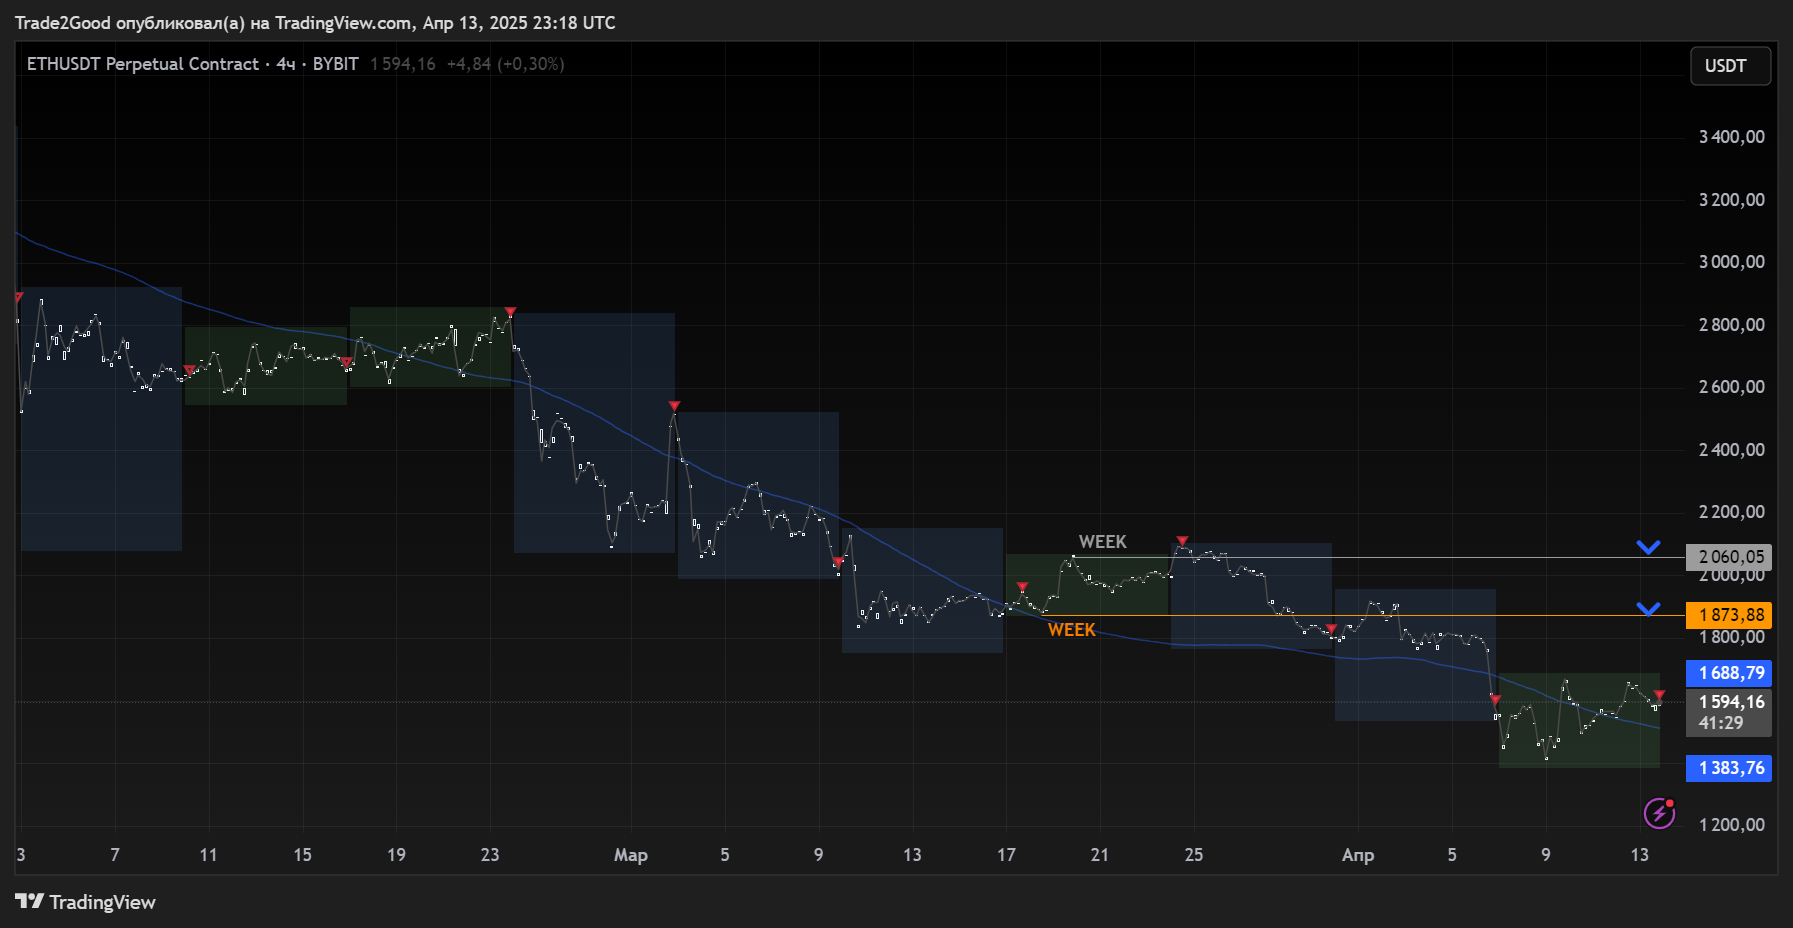
Task: Open the USDT currency selector
Action: click(x=1729, y=66)
